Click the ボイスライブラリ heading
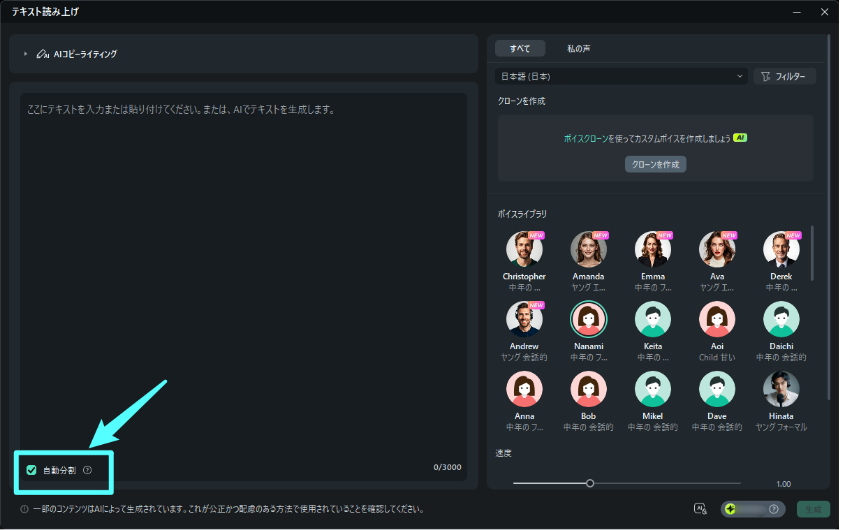The image size is (841, 530). click(x=522, y=214)
